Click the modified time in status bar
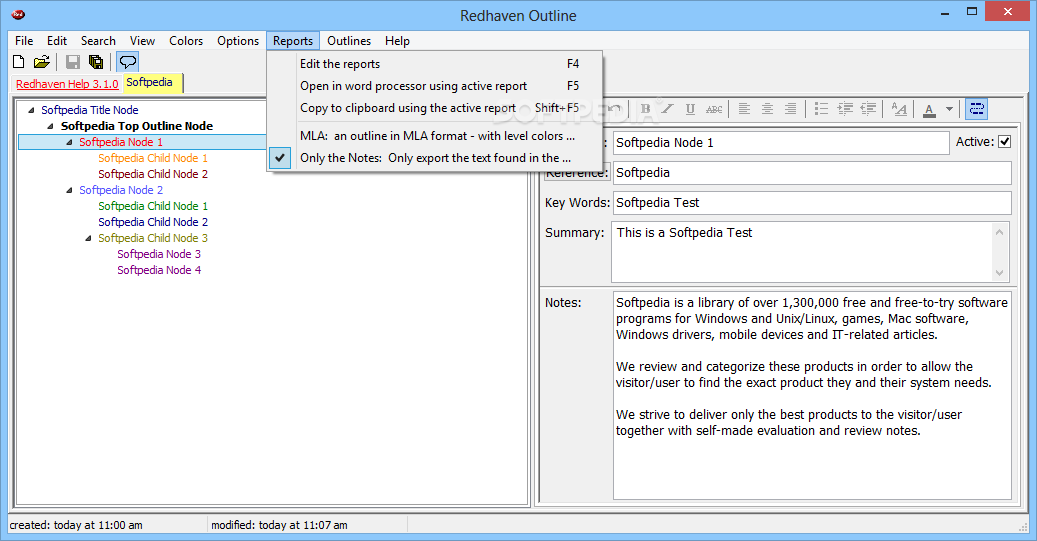 click(x=279, y=525)
